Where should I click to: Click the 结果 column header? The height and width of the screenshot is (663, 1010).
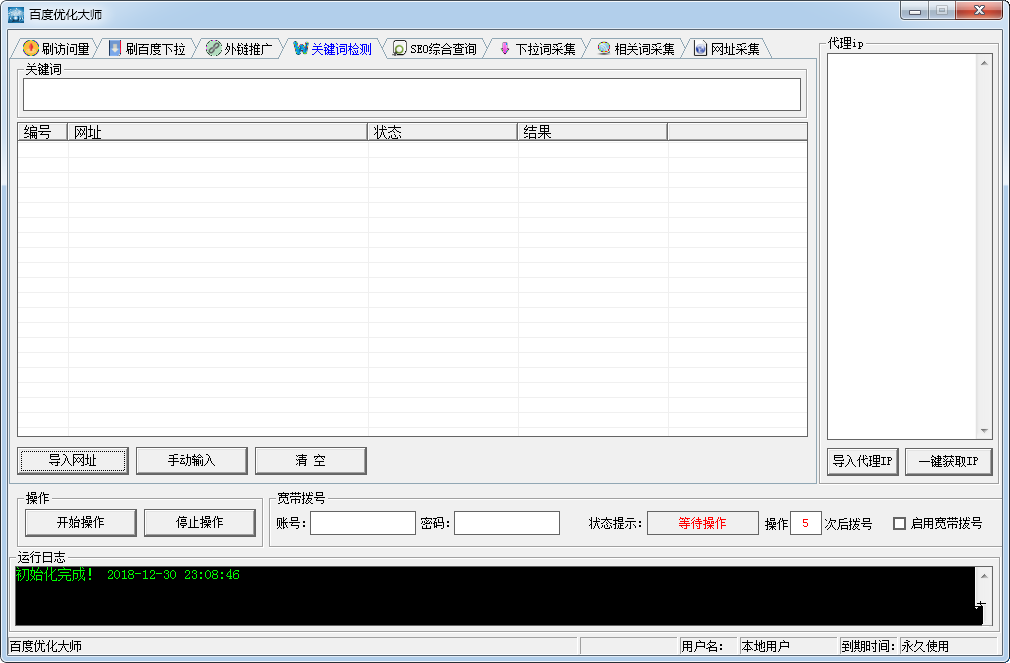pyautogui.click(x=592, y=132)
